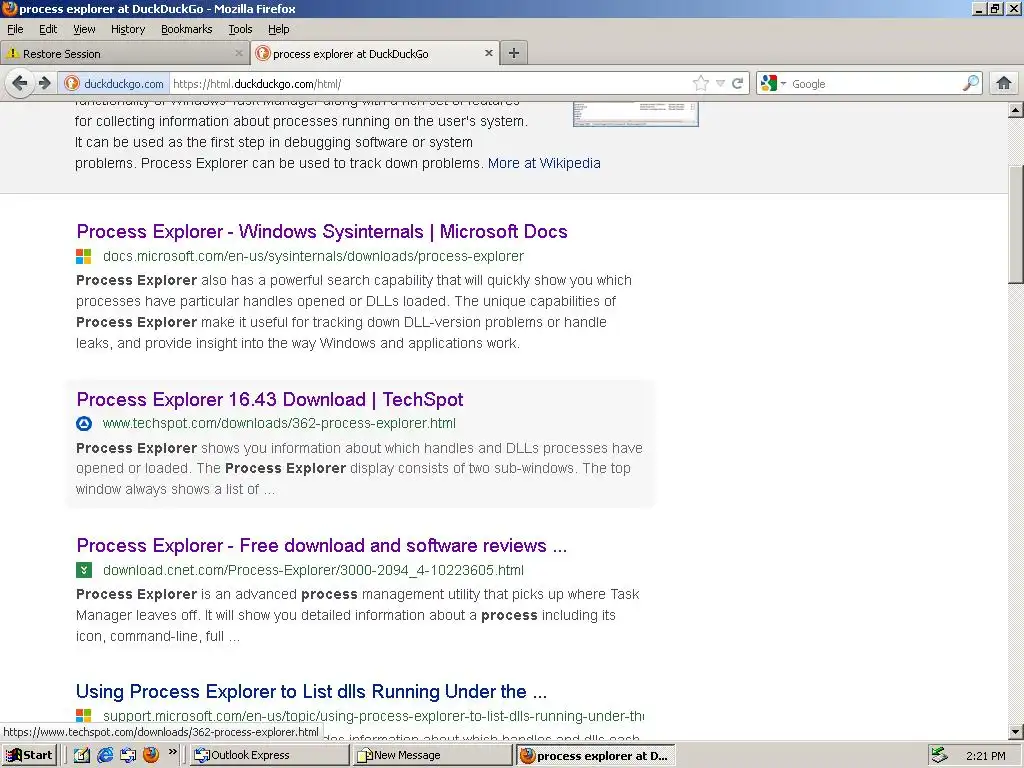Click the docs.microsoft.com result URL
The width and height of the screenshot is (1024, 768).
point(313,257)
